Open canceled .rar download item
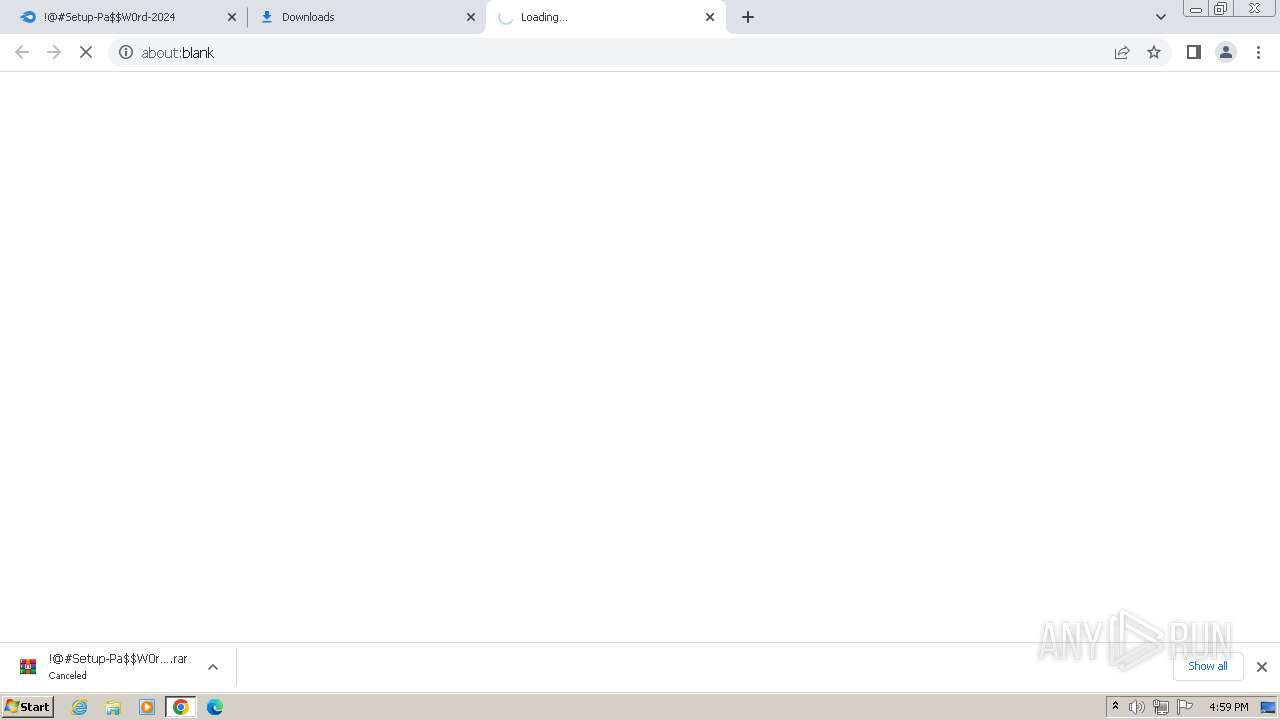Image resolution: width=1280 pixels, height=720 pixels. coord(104,667)
